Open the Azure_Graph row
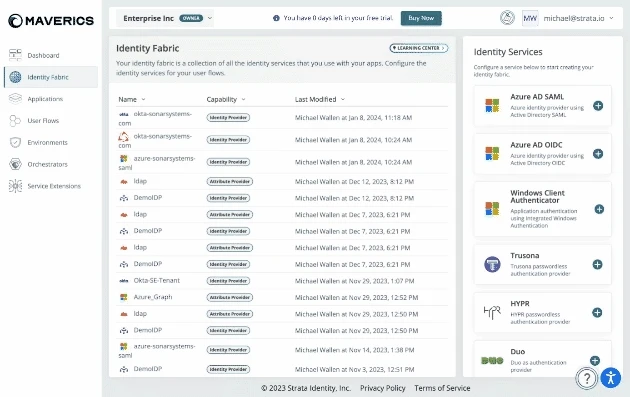 [x=282, y=297]
